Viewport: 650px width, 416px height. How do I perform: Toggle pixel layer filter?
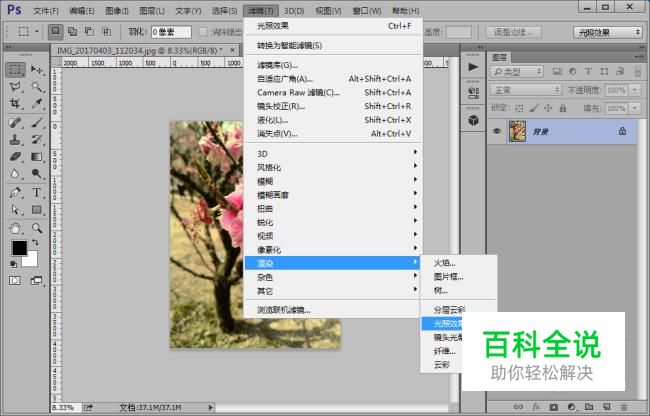point(557,72)
